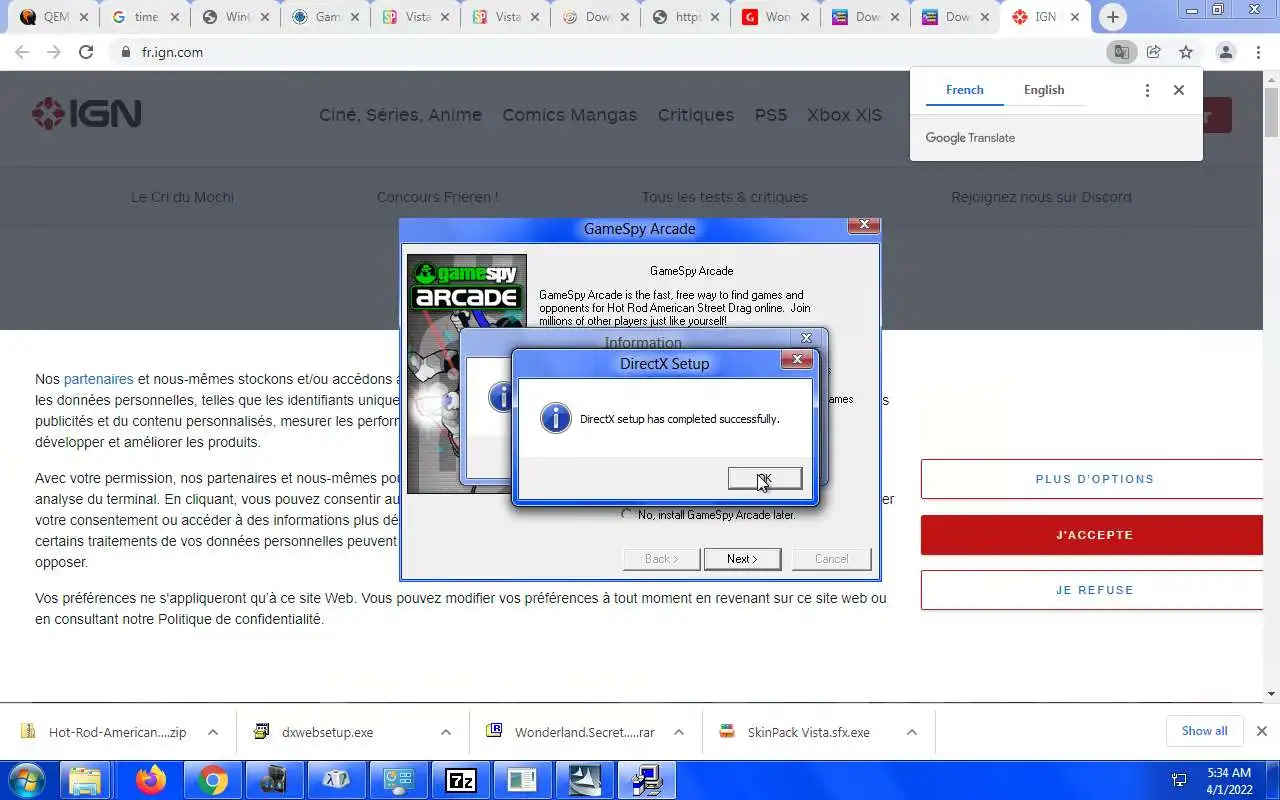Click Next in the GameSpy Arcade installer

click(742, 559)
